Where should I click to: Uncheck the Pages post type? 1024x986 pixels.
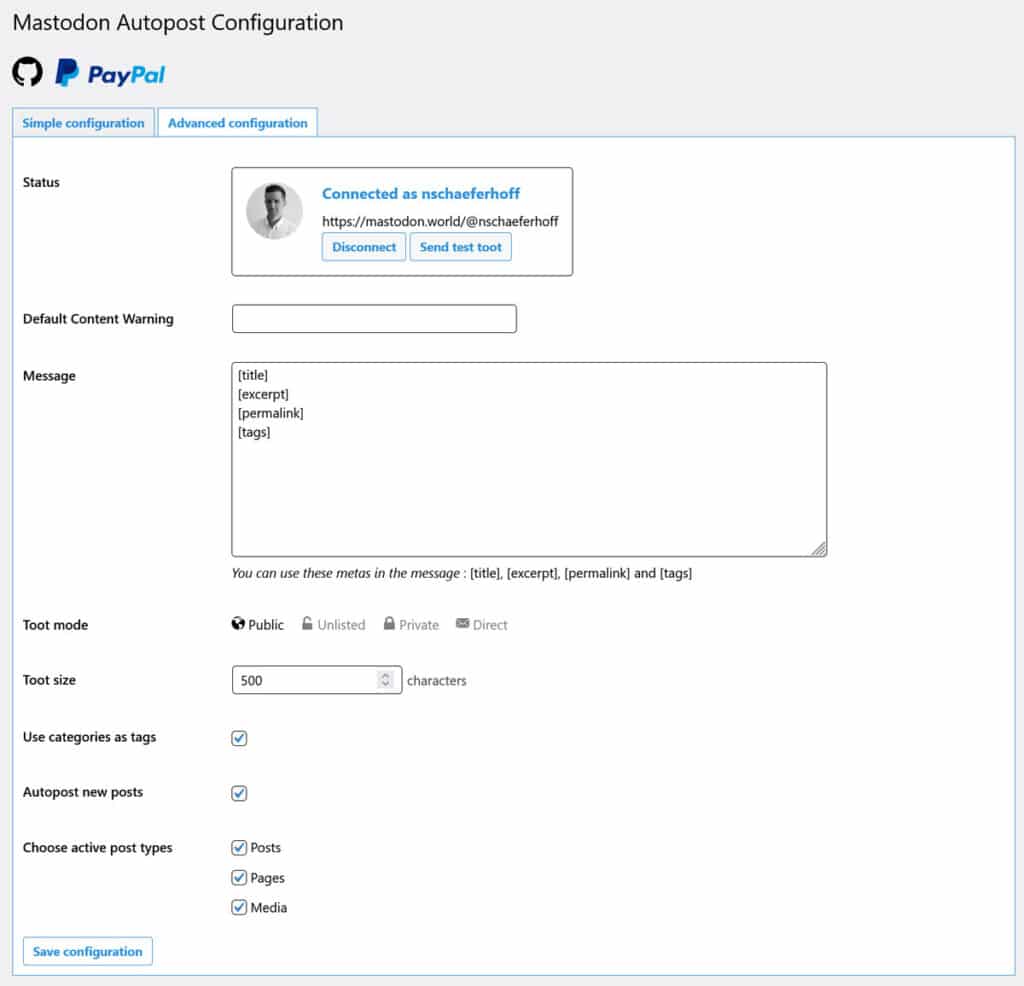click(239, 877)
